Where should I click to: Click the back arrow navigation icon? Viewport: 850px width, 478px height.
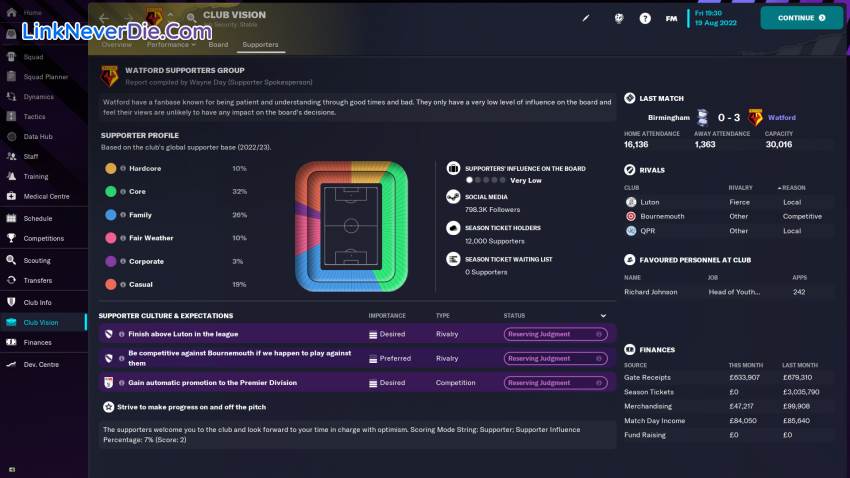[x=104, y=18]
